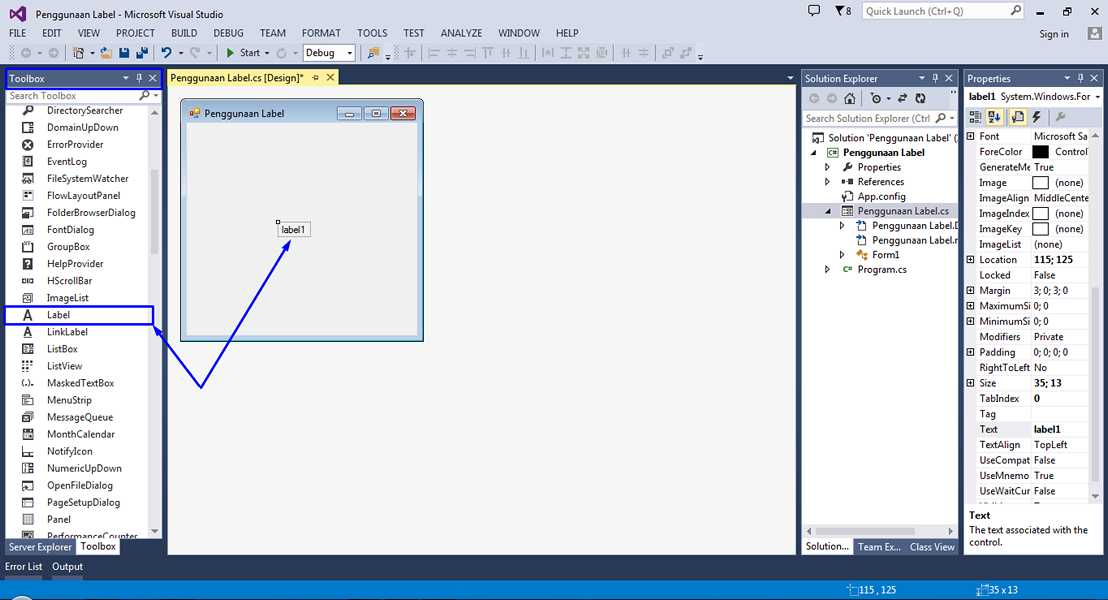Expand the Program.cs node
1108x600 pixels.
(x=827, y=269)
